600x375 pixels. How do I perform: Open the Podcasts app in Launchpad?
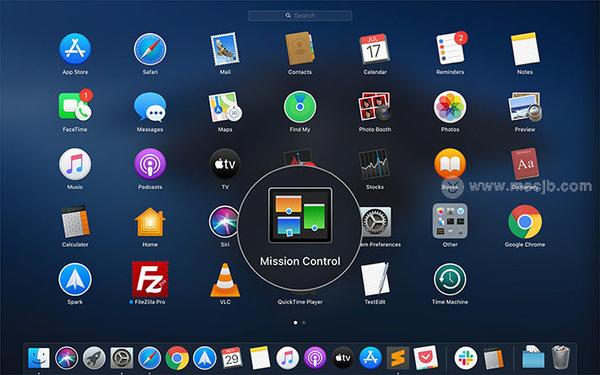pos(150,164)
